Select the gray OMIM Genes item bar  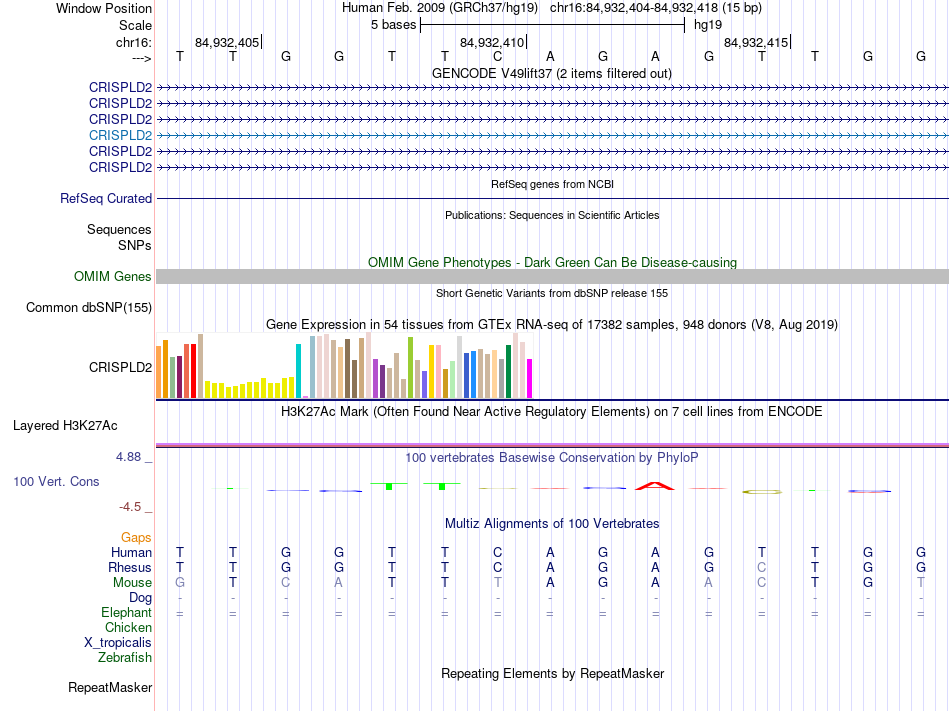pyautogui.click(x=552, y=276)
